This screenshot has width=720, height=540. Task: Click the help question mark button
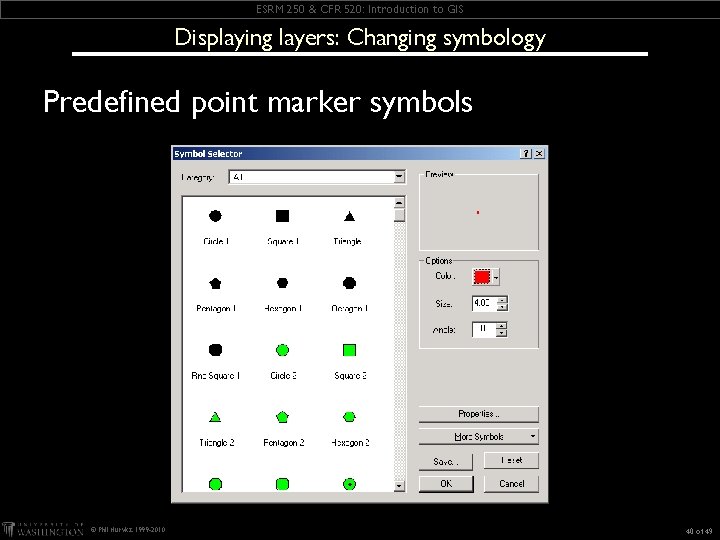526,153
